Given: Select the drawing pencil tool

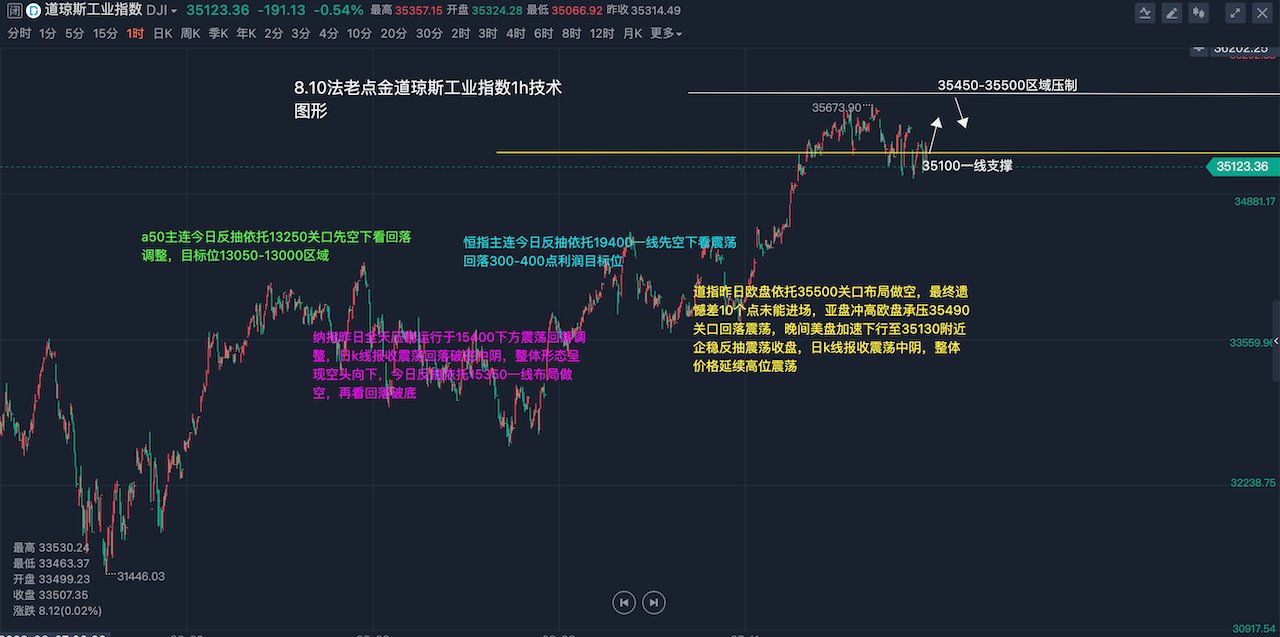Looking at the screenshot, I should [x=1171, y=12].
